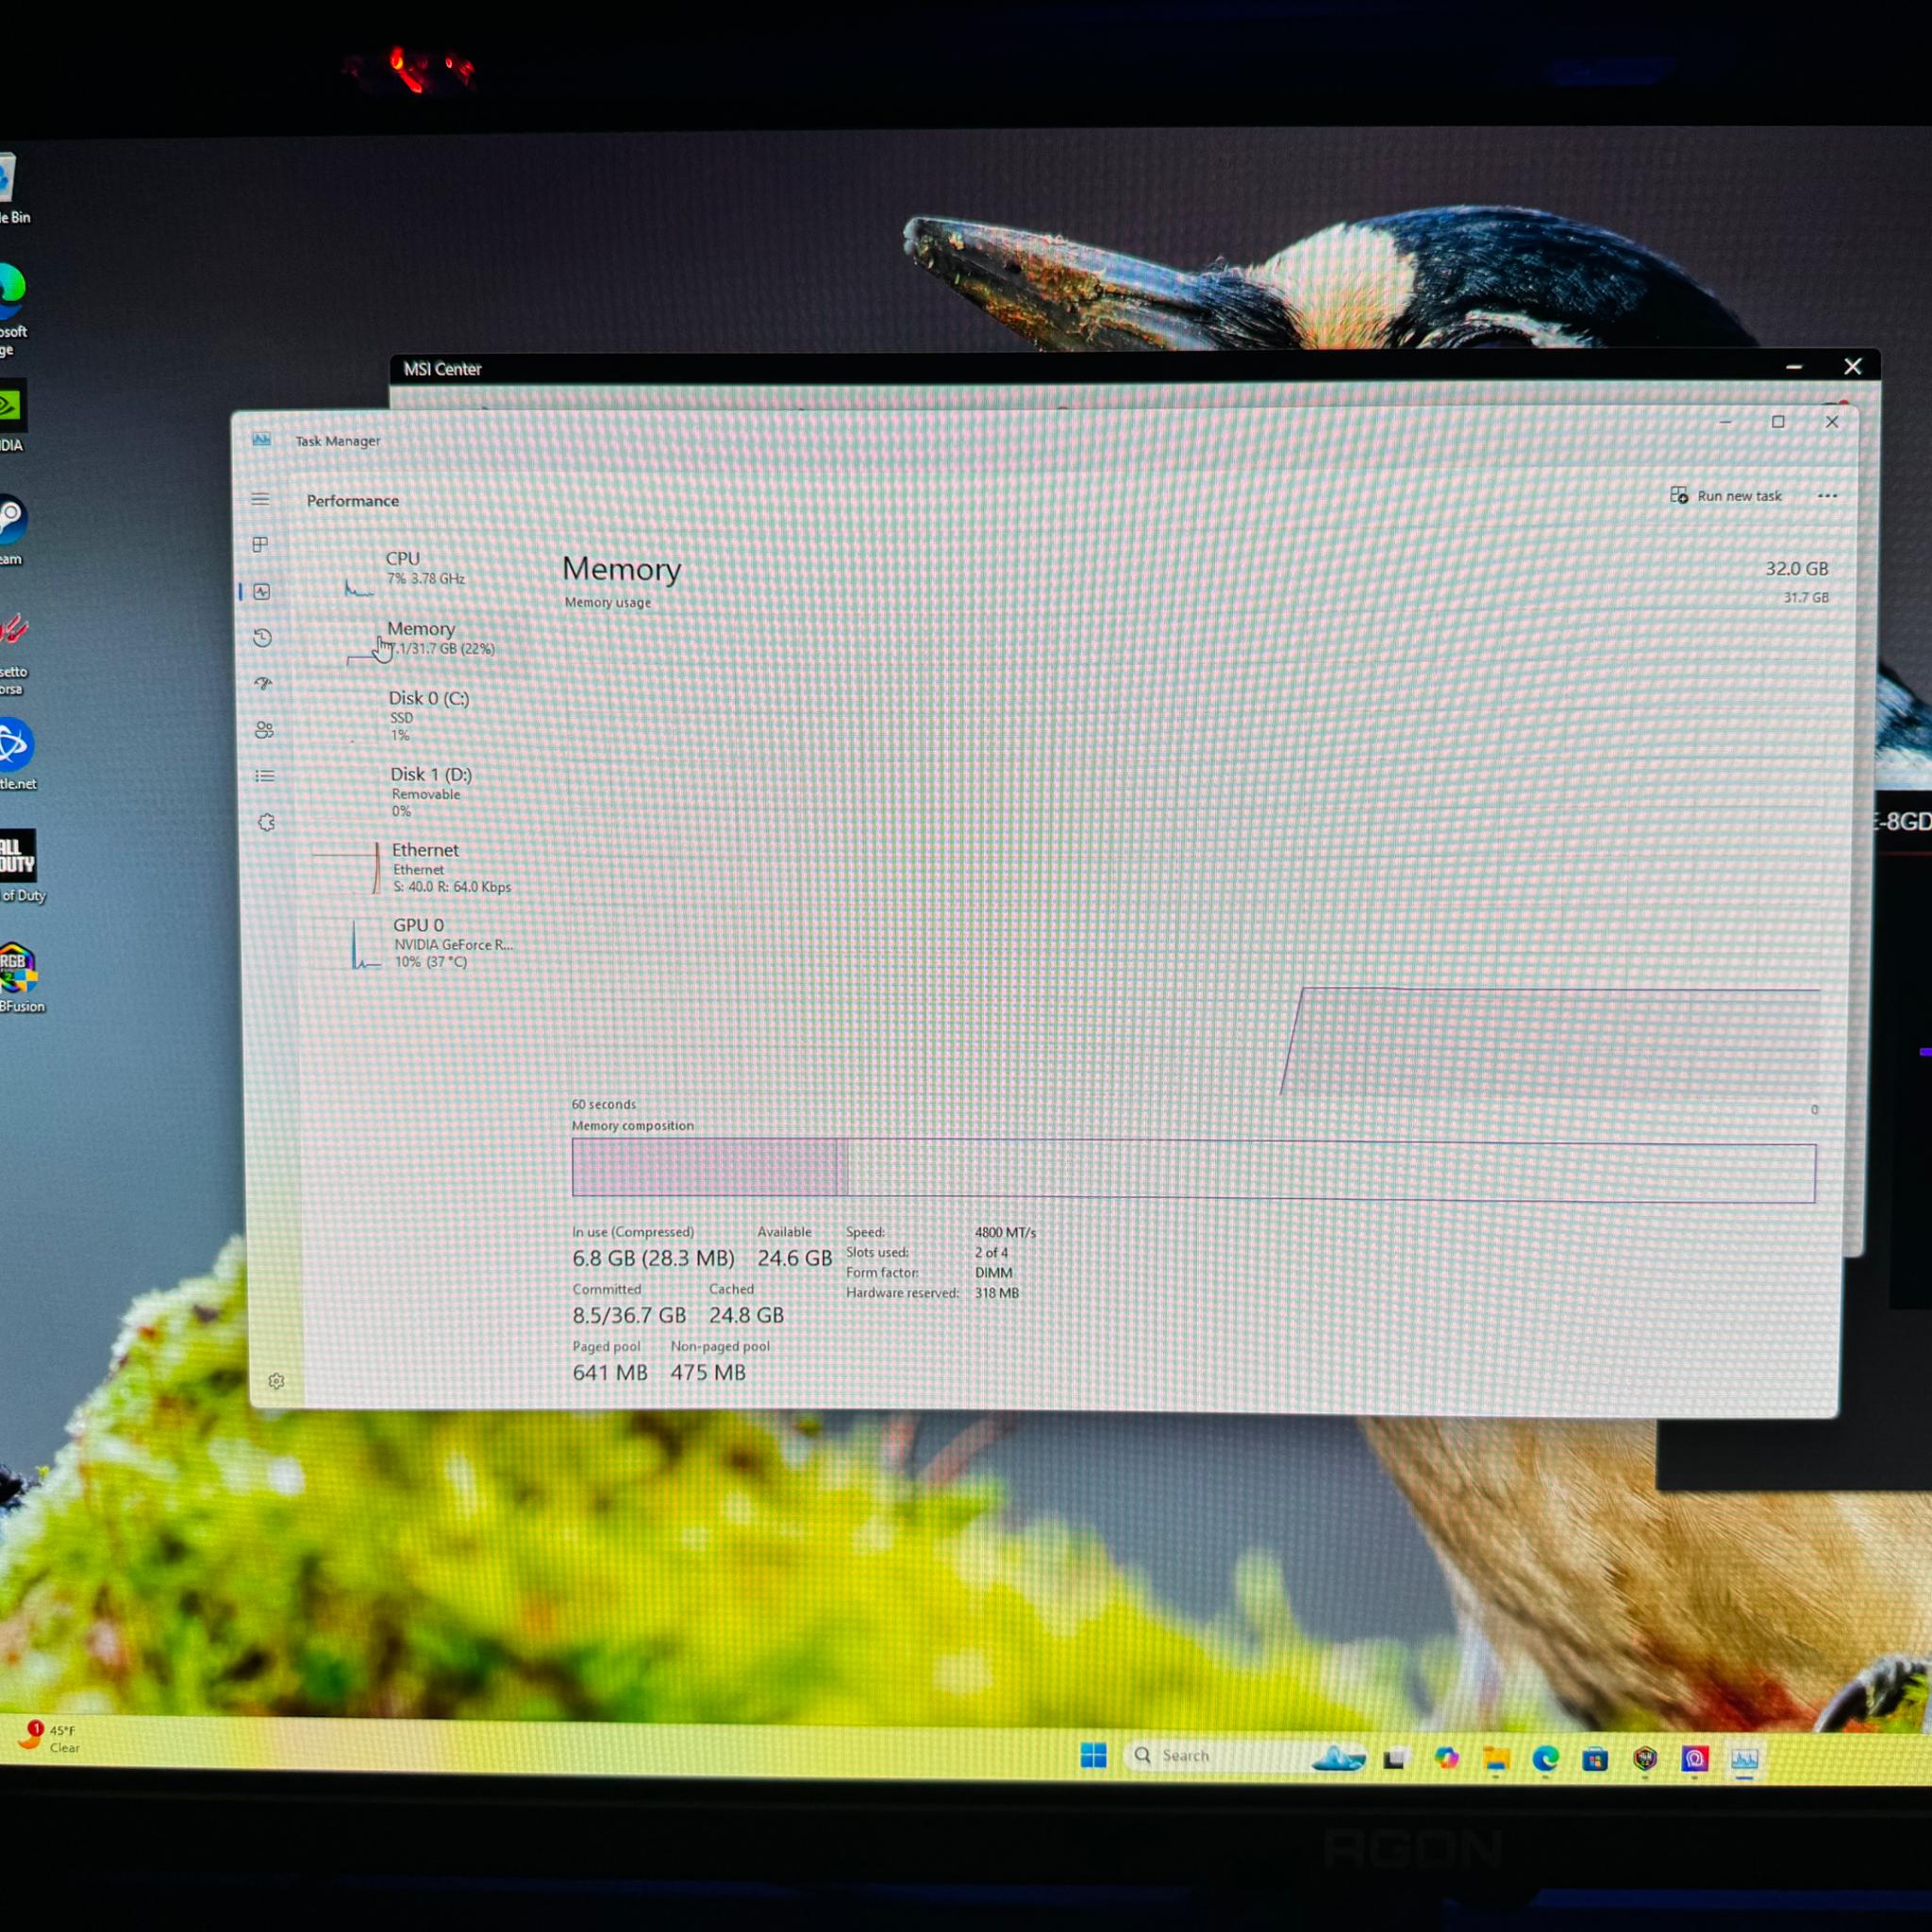
Task: Open the weather widget showing 45°F Clear
Action: [50, 1738]
